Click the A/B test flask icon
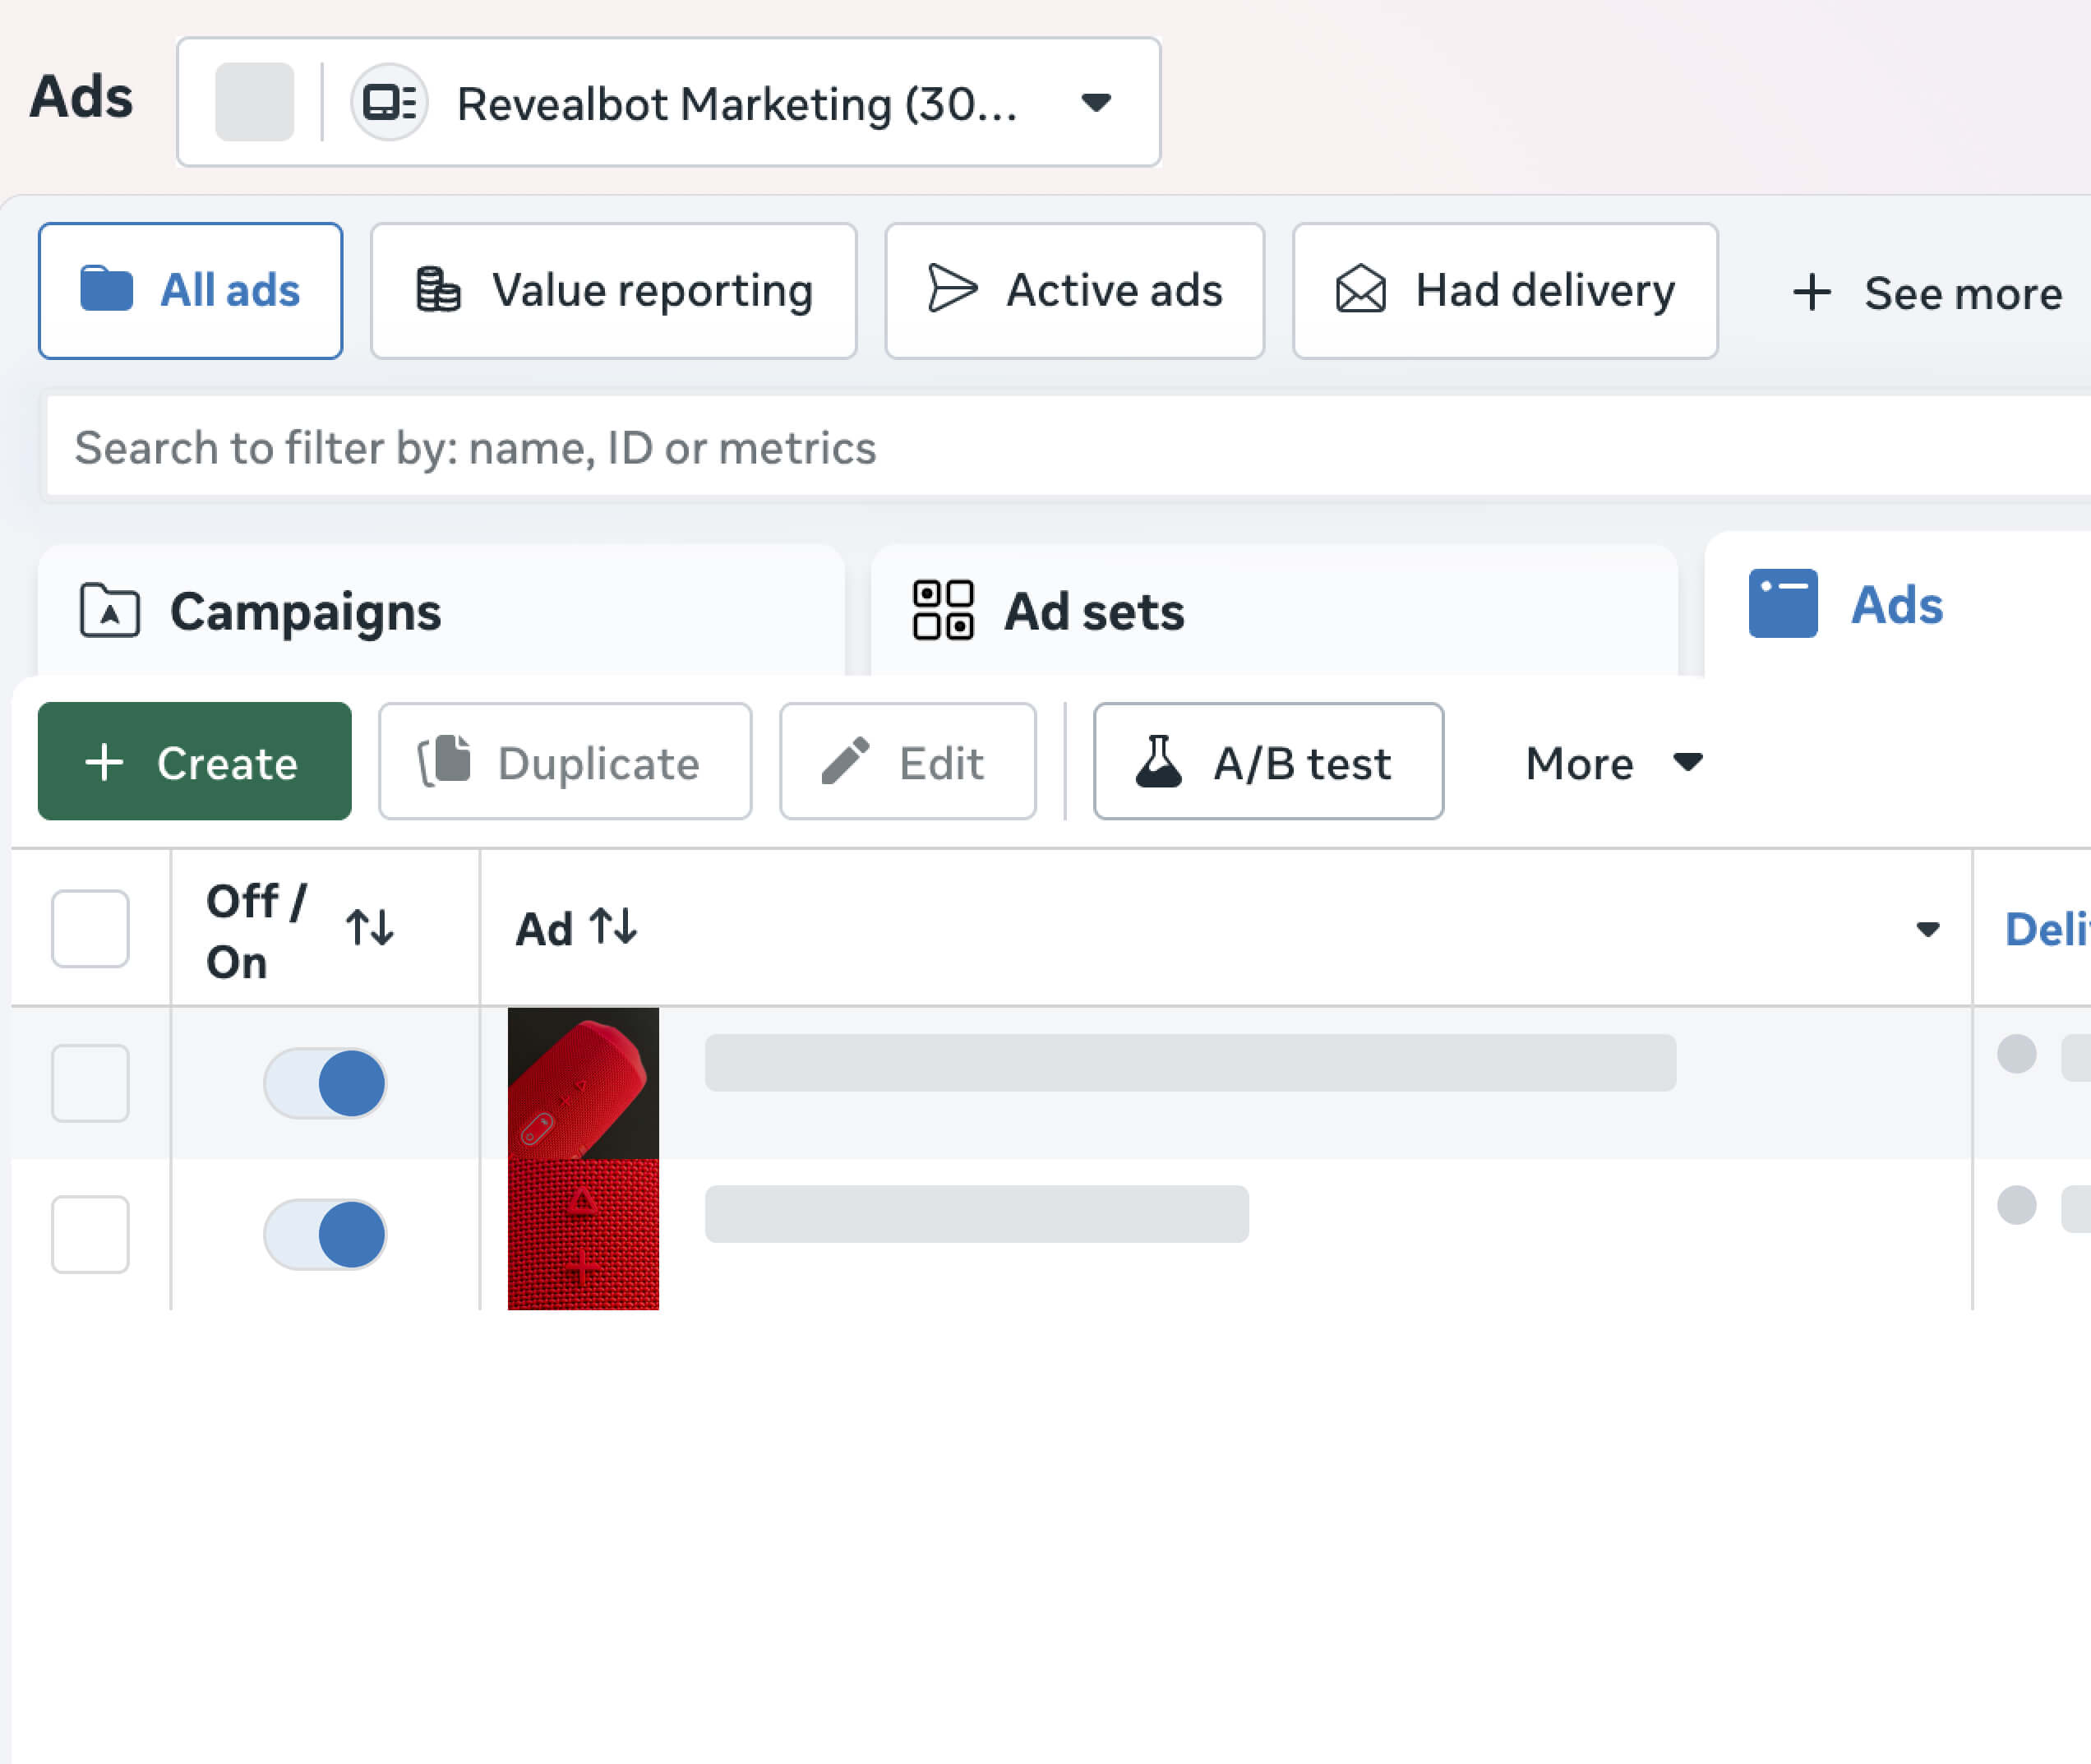Screen dimensions: 2091x1764 point(1159,762)
